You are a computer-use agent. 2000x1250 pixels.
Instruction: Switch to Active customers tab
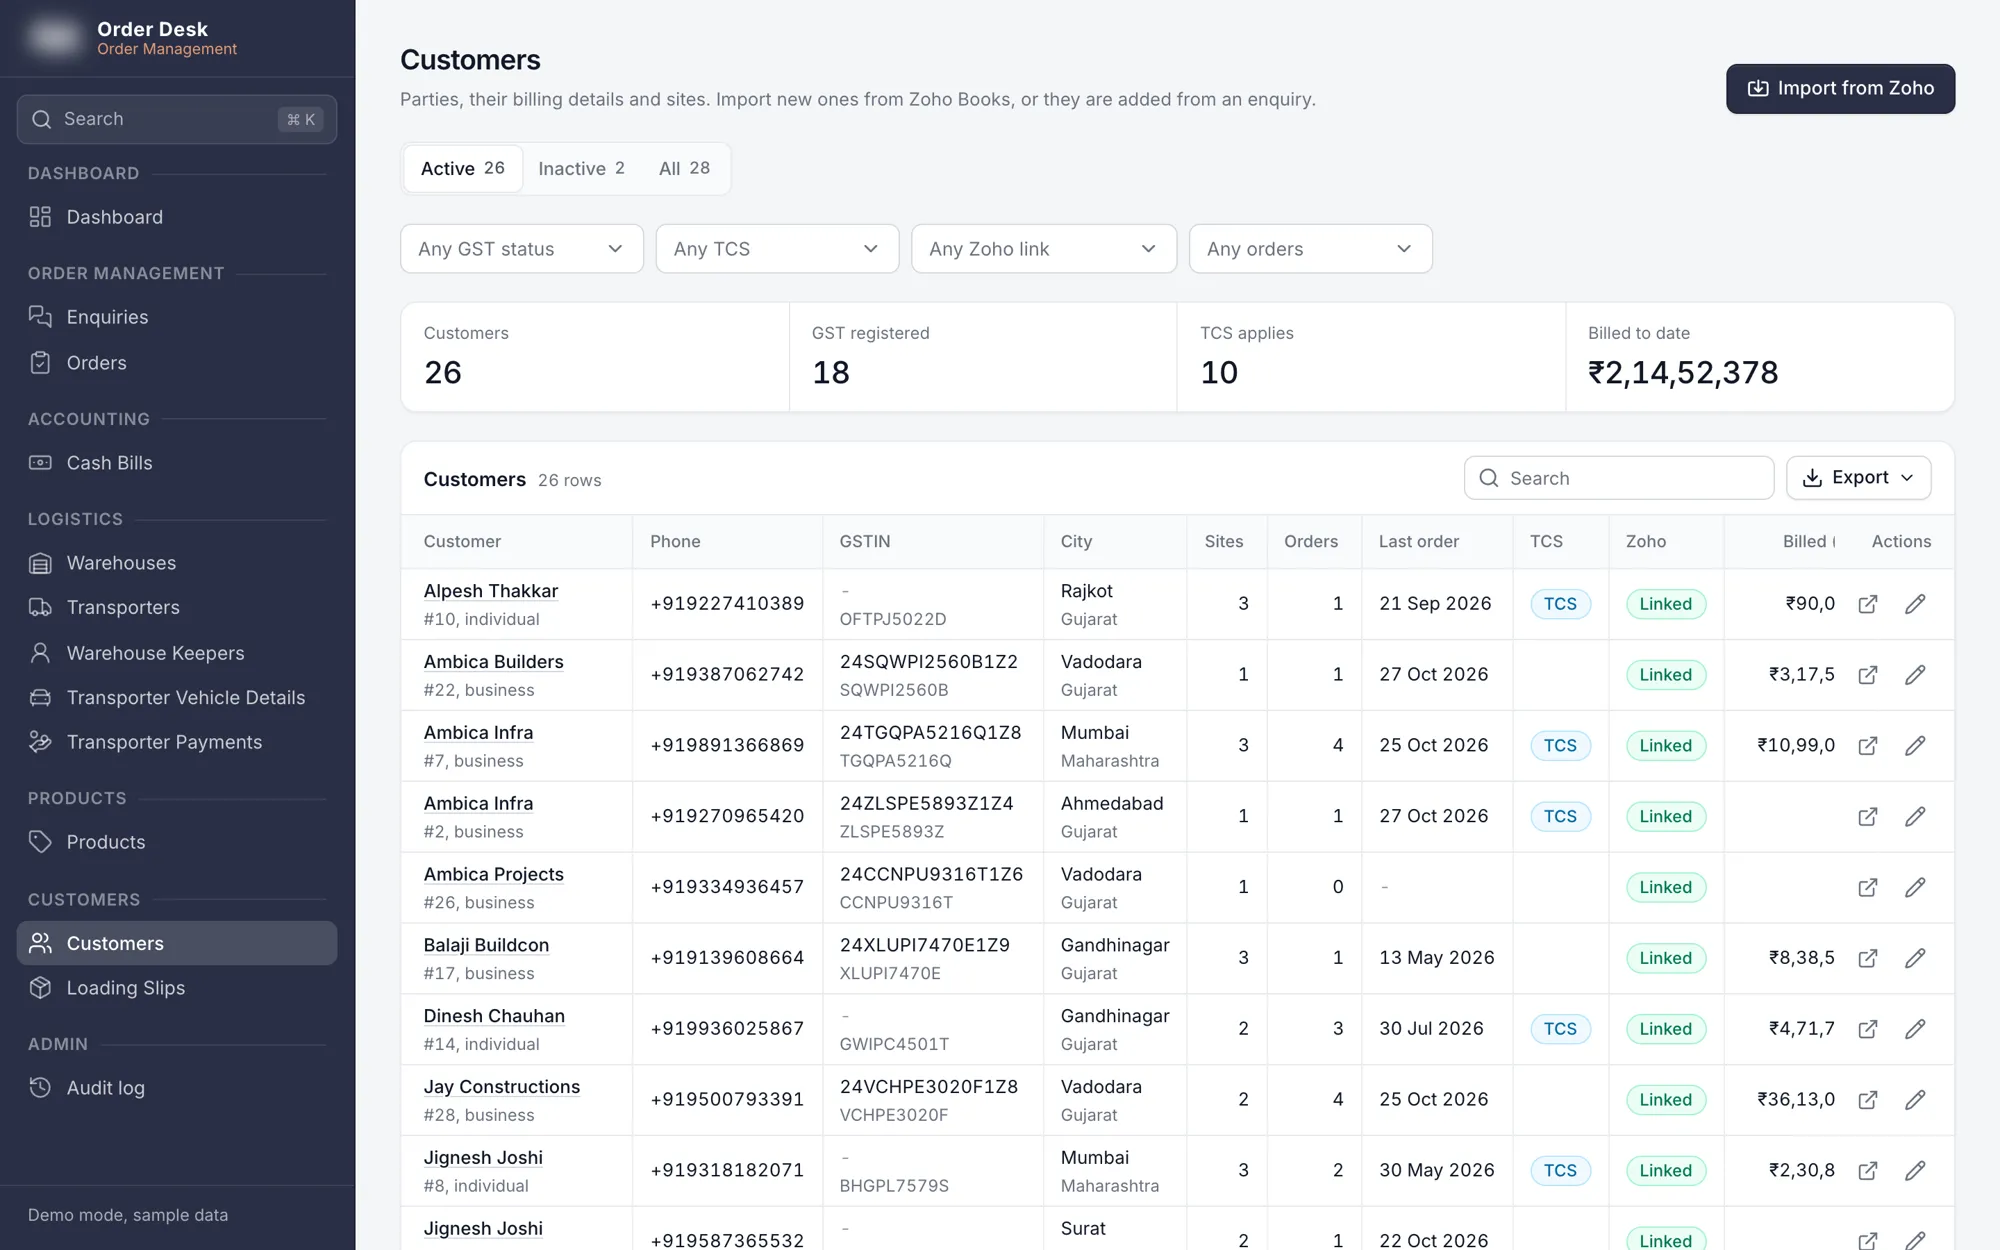(x=463, y=169)
